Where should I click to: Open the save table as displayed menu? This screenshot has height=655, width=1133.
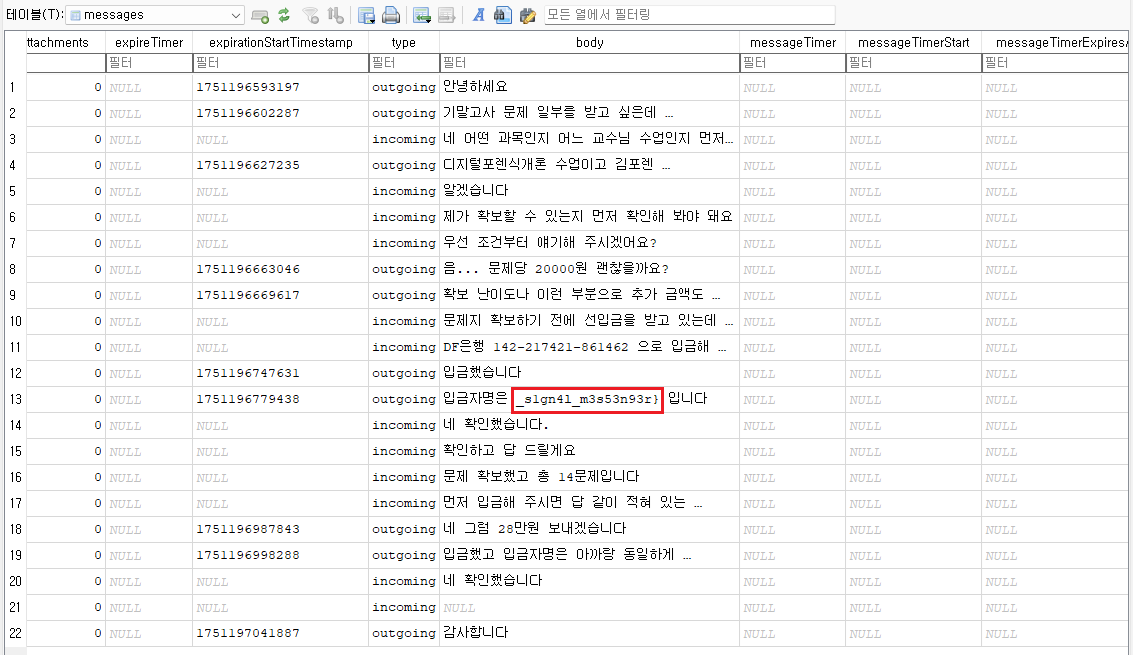coord(366,15)
